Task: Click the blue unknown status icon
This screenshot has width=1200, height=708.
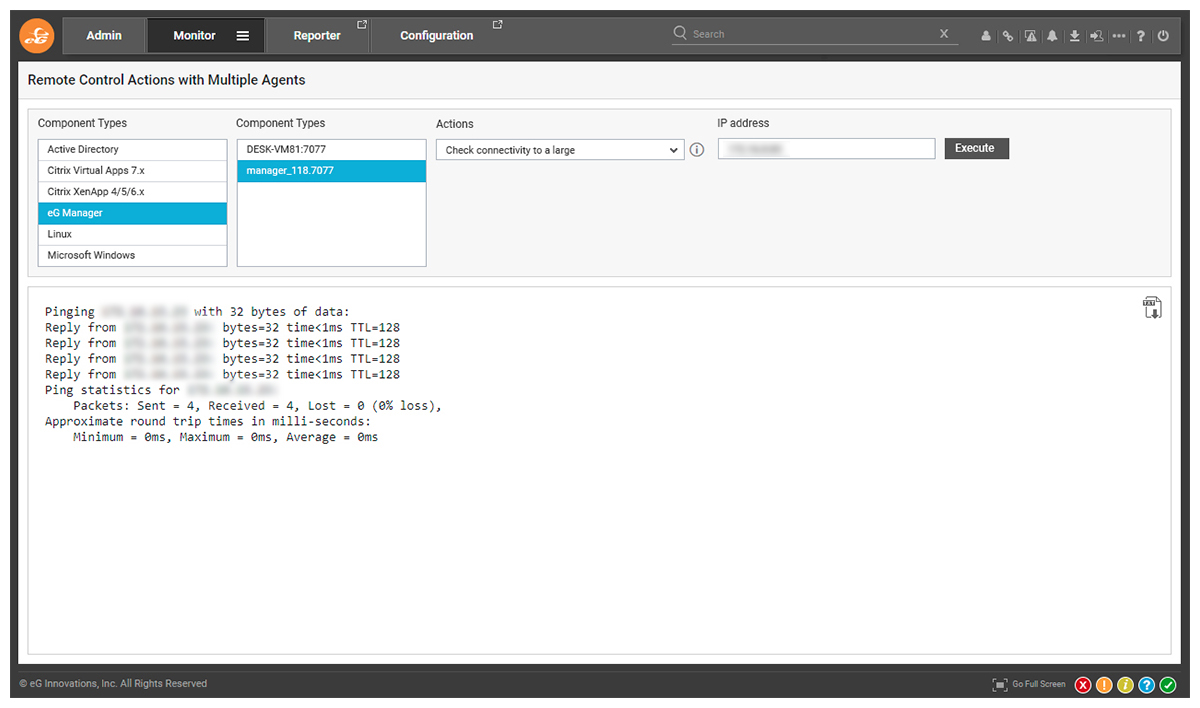Action: pos(1146,685)
